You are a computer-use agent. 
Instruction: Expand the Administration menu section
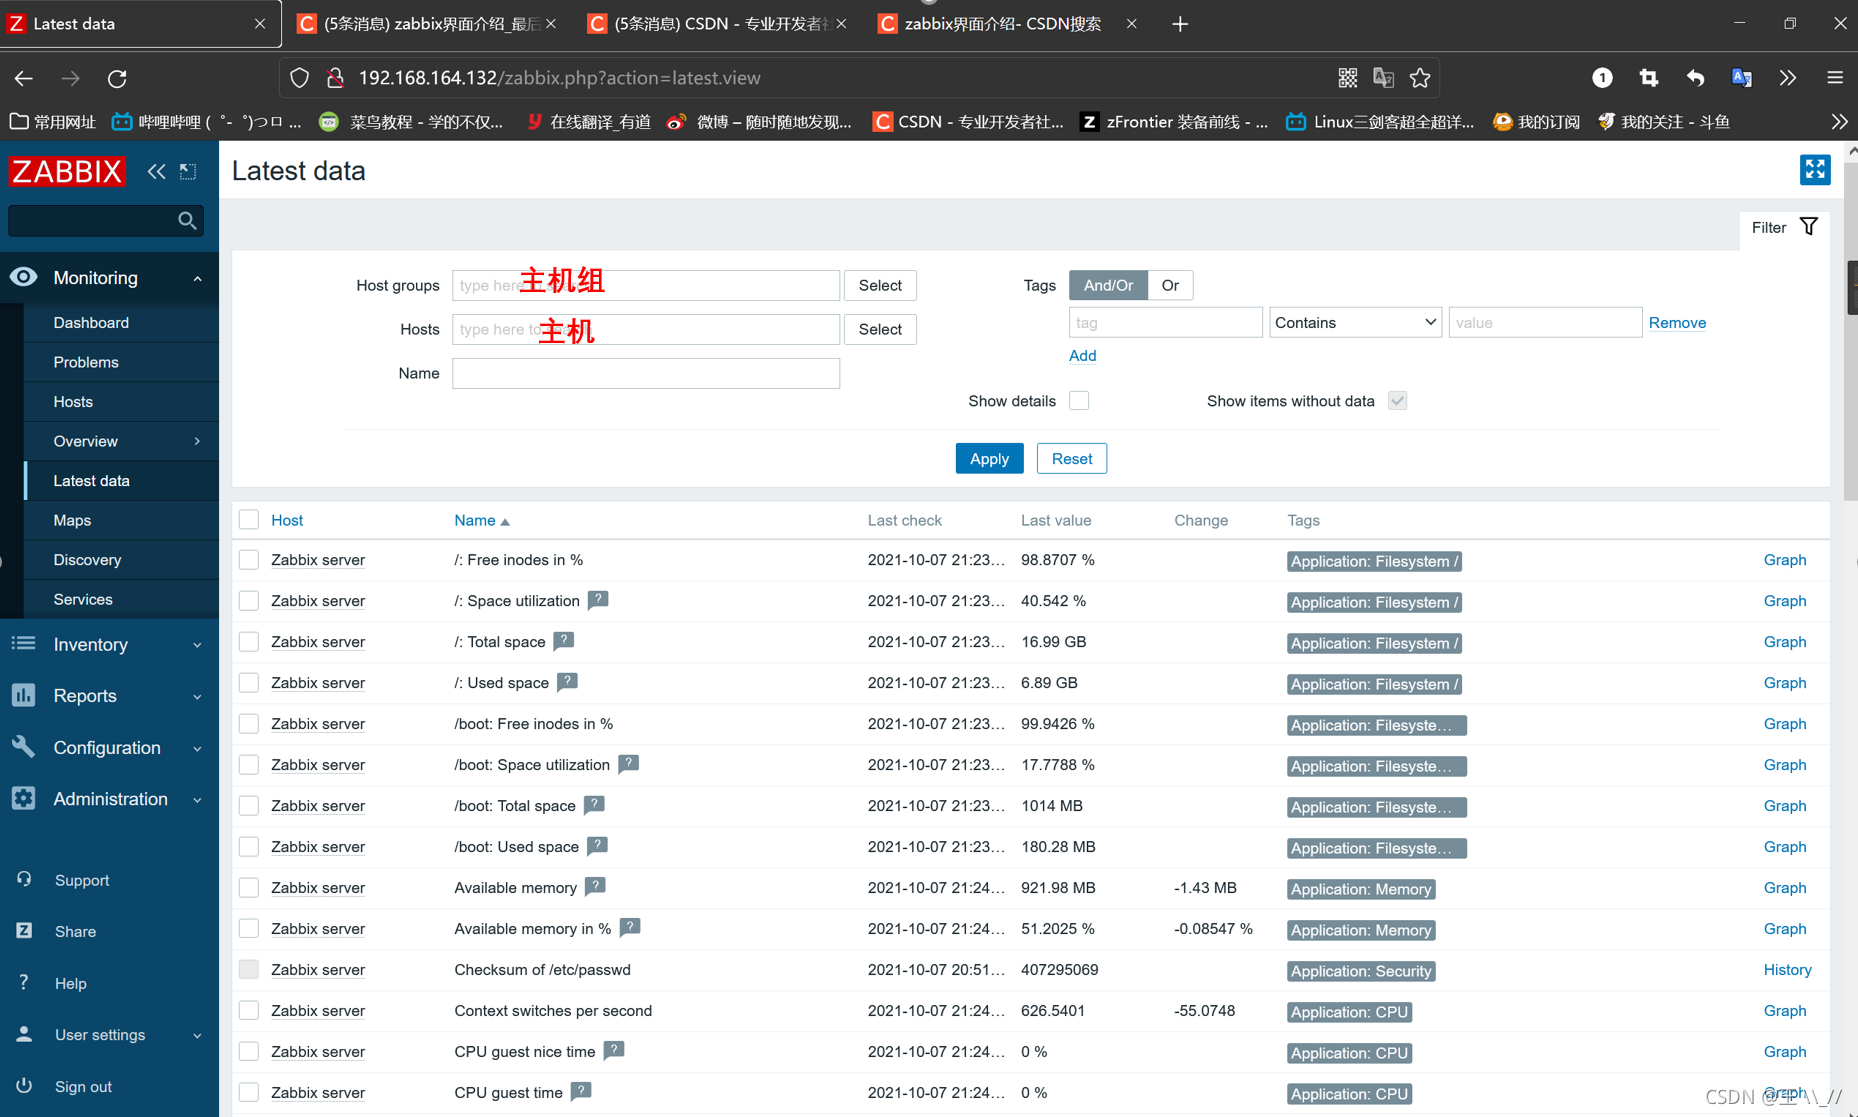tap(109, 799)
